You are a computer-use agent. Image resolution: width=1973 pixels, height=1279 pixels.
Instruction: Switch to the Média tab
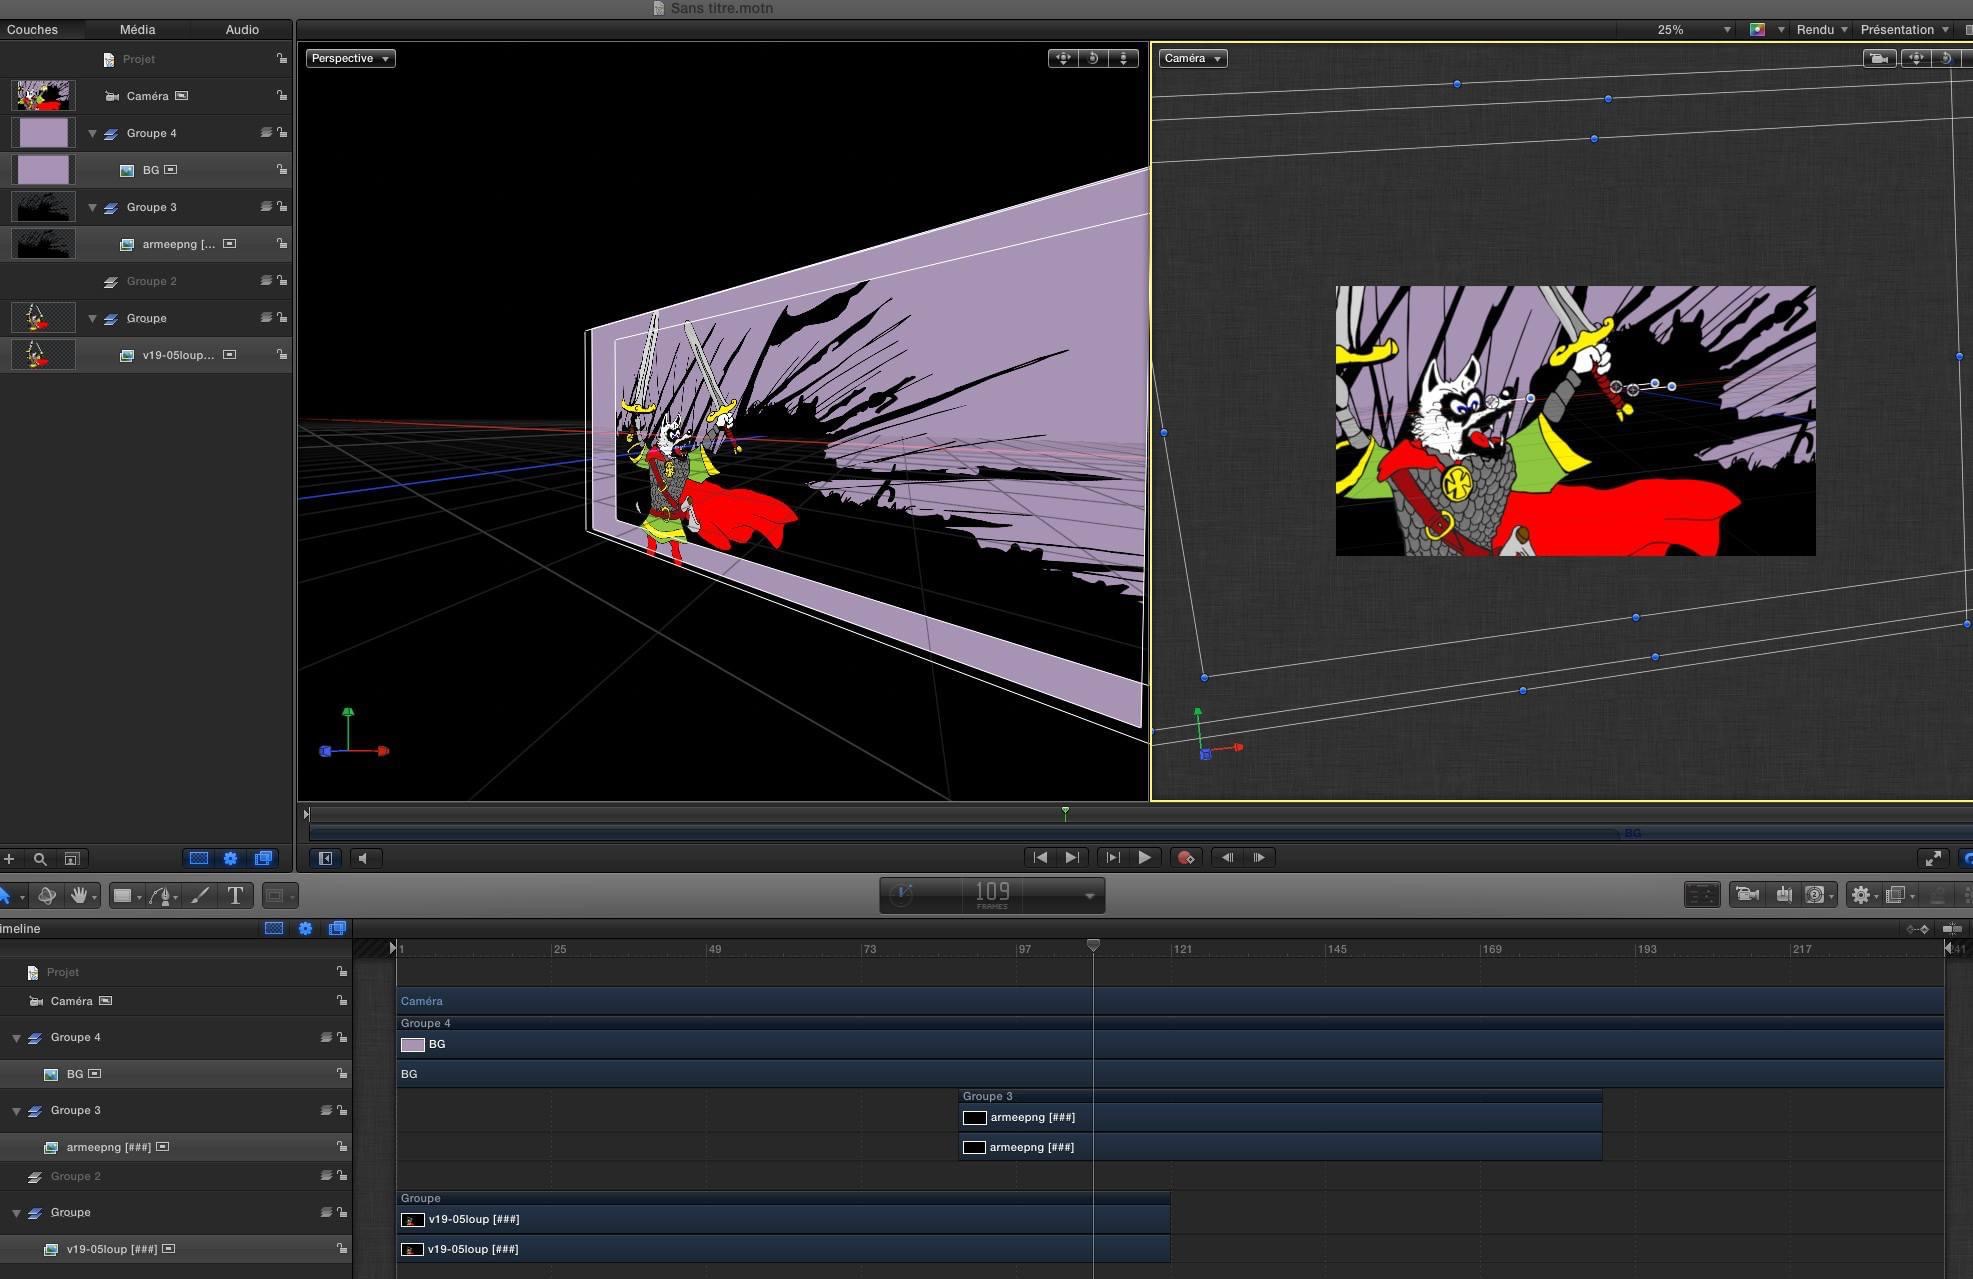(x=137, y=29)
